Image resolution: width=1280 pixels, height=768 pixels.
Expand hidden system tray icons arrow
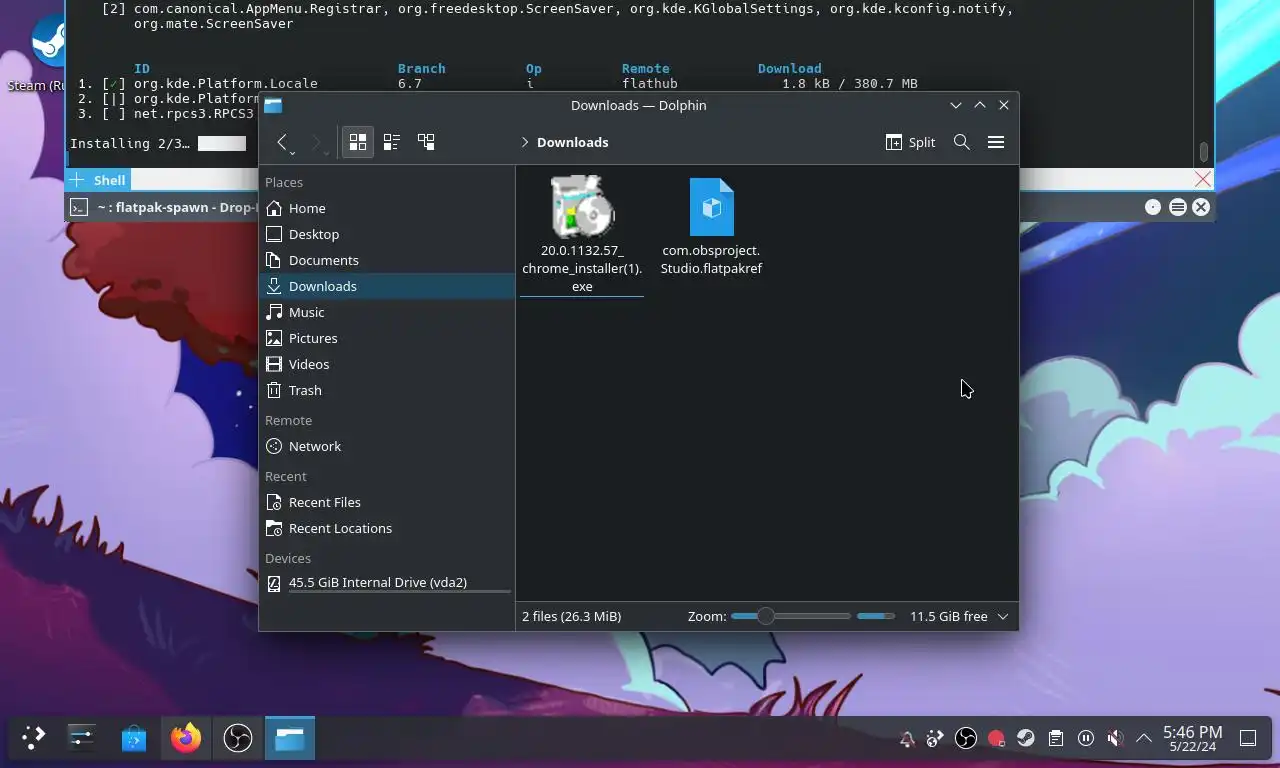pos(1144,739)
